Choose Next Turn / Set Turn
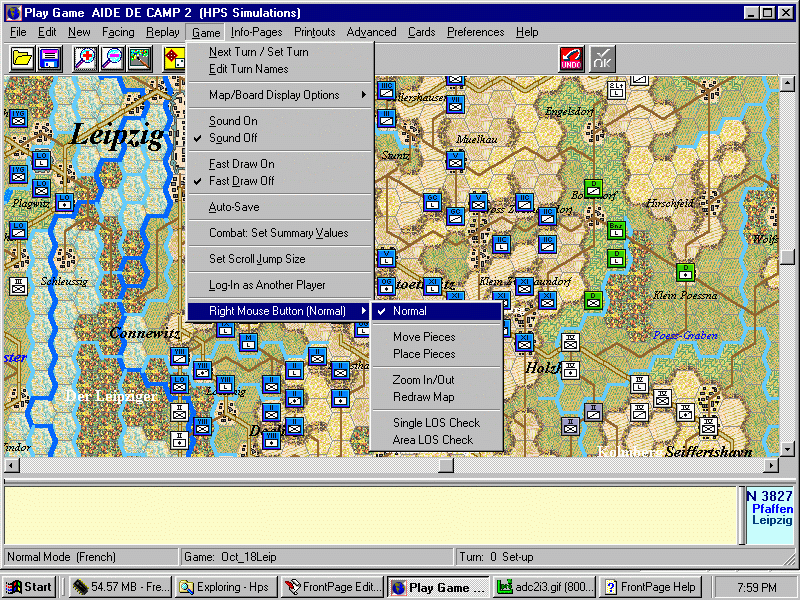This screenshot has height=600, width=800. 281,52
